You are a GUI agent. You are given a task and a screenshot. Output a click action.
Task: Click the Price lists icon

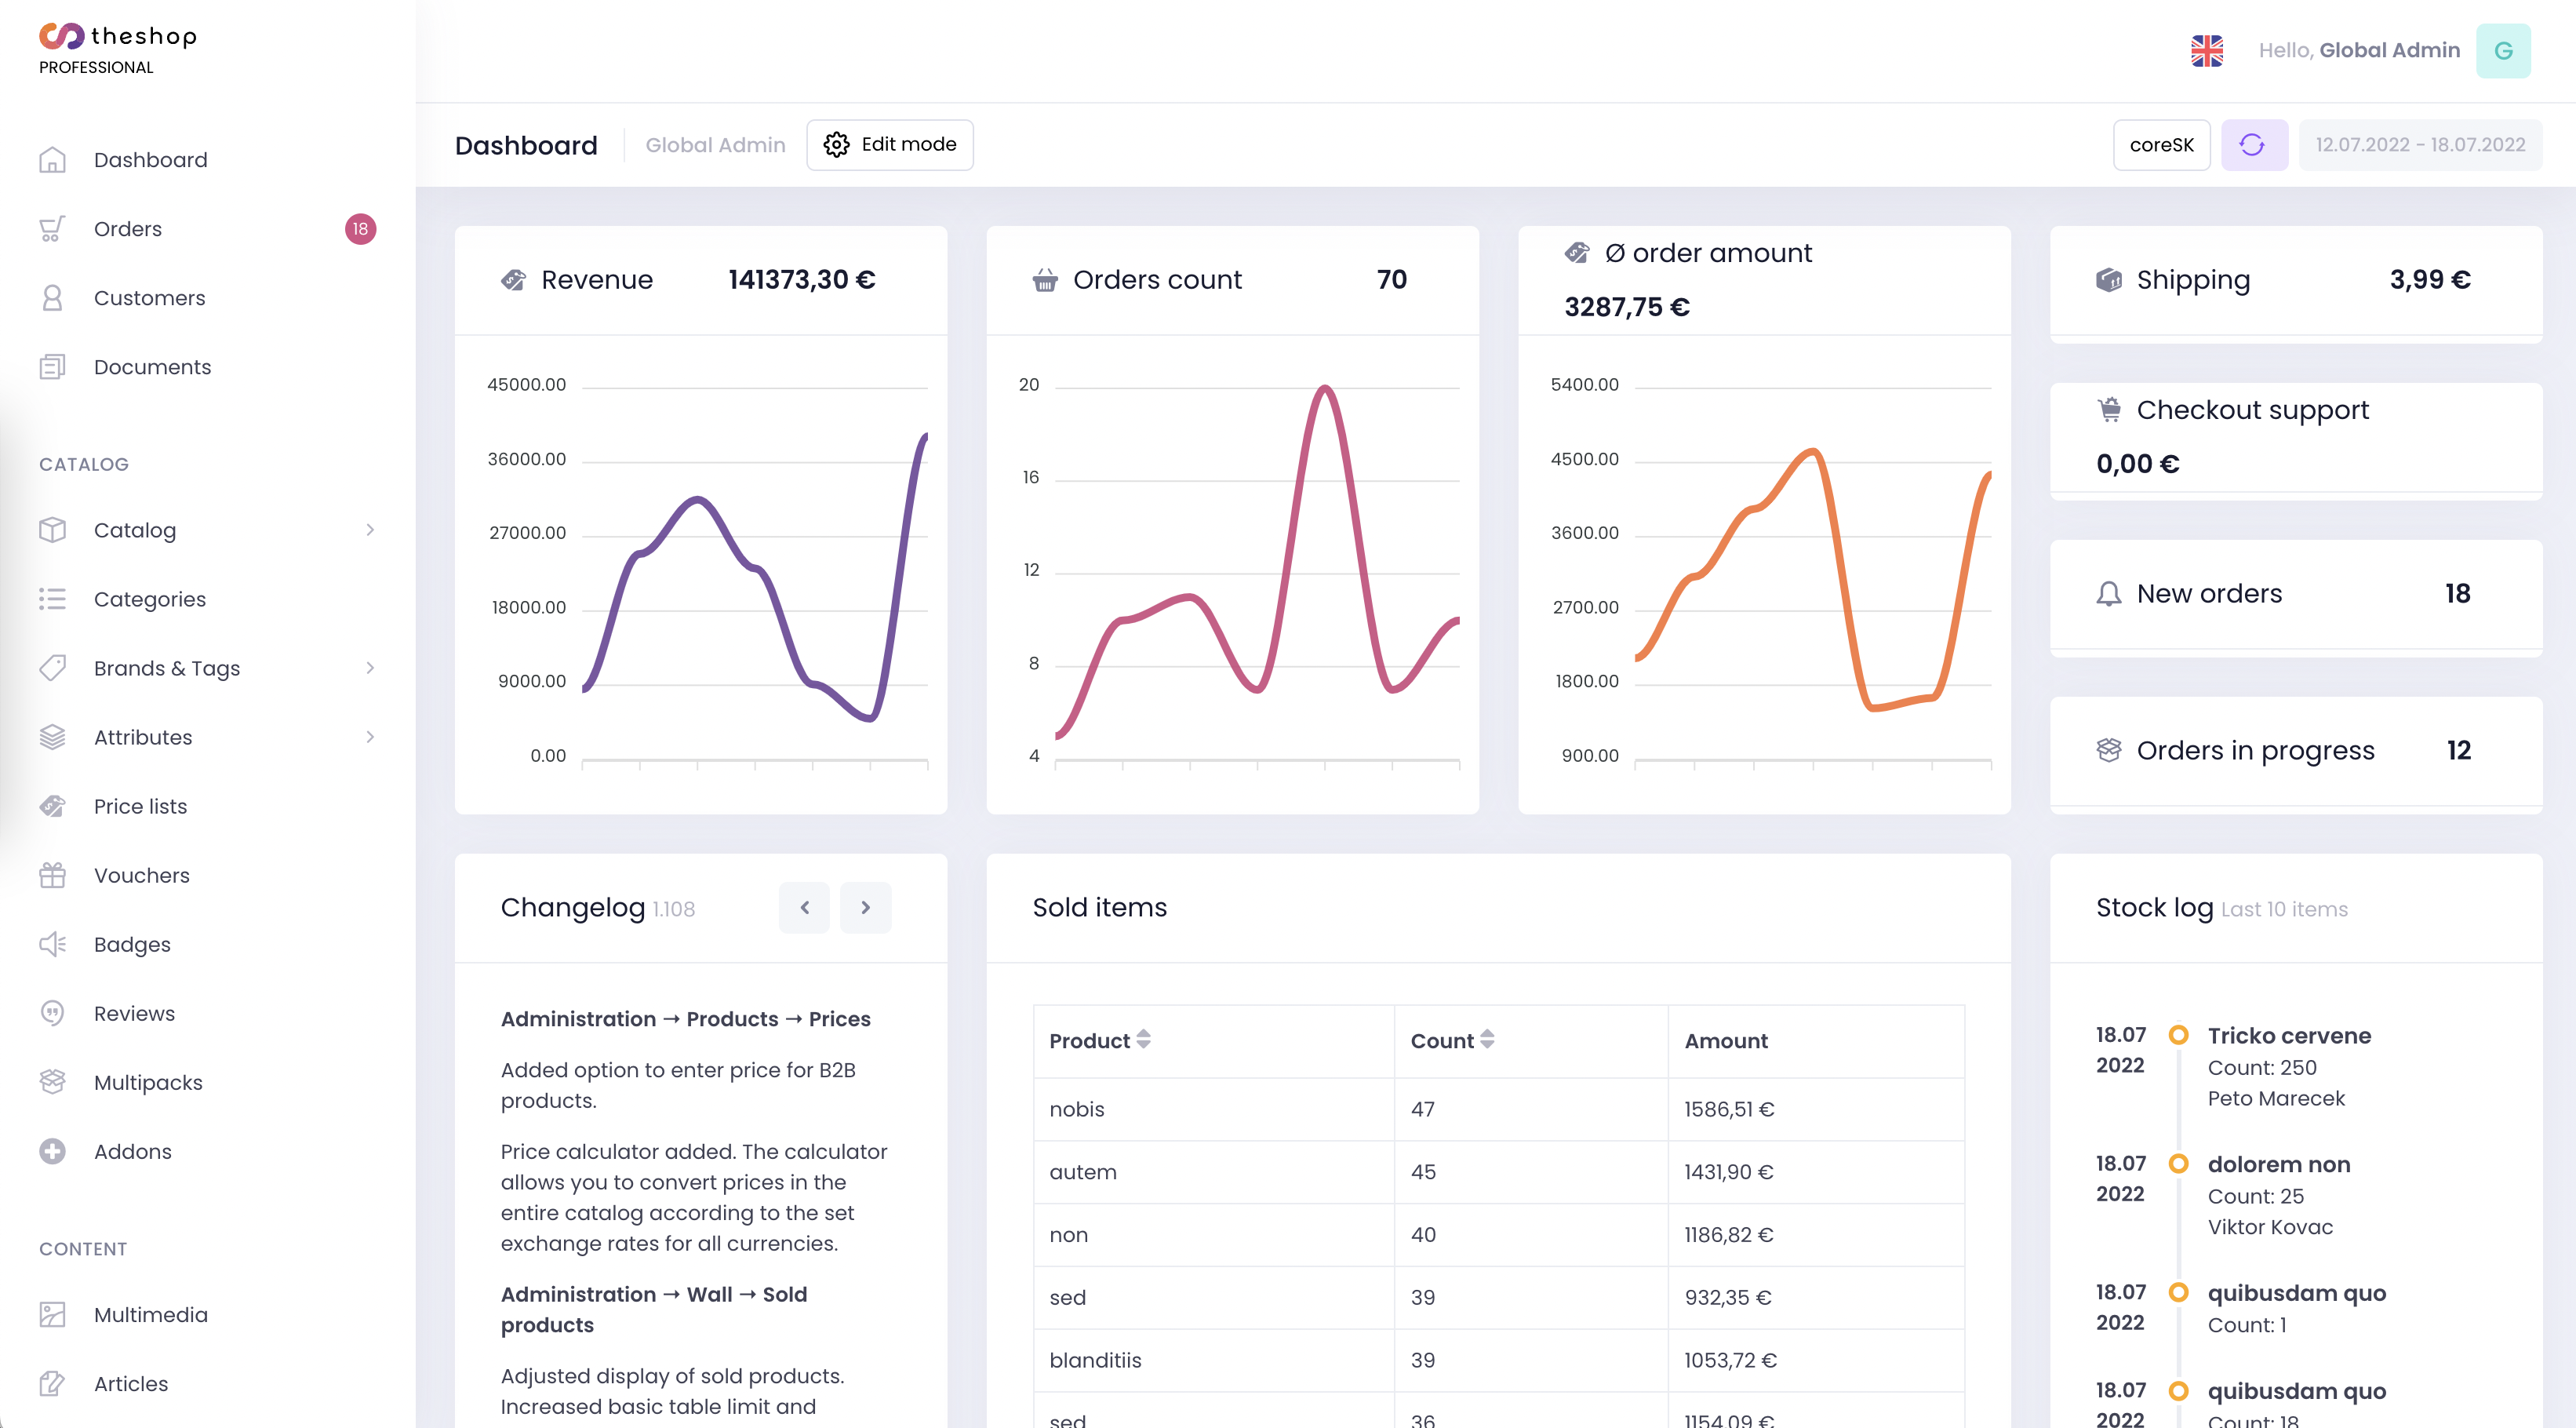tap(52, 806)
